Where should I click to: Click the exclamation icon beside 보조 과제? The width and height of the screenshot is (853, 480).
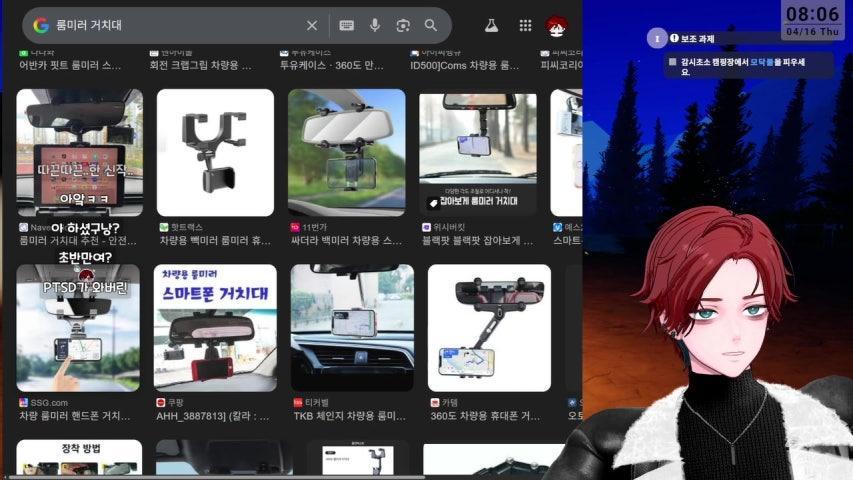tap(675, 38)
